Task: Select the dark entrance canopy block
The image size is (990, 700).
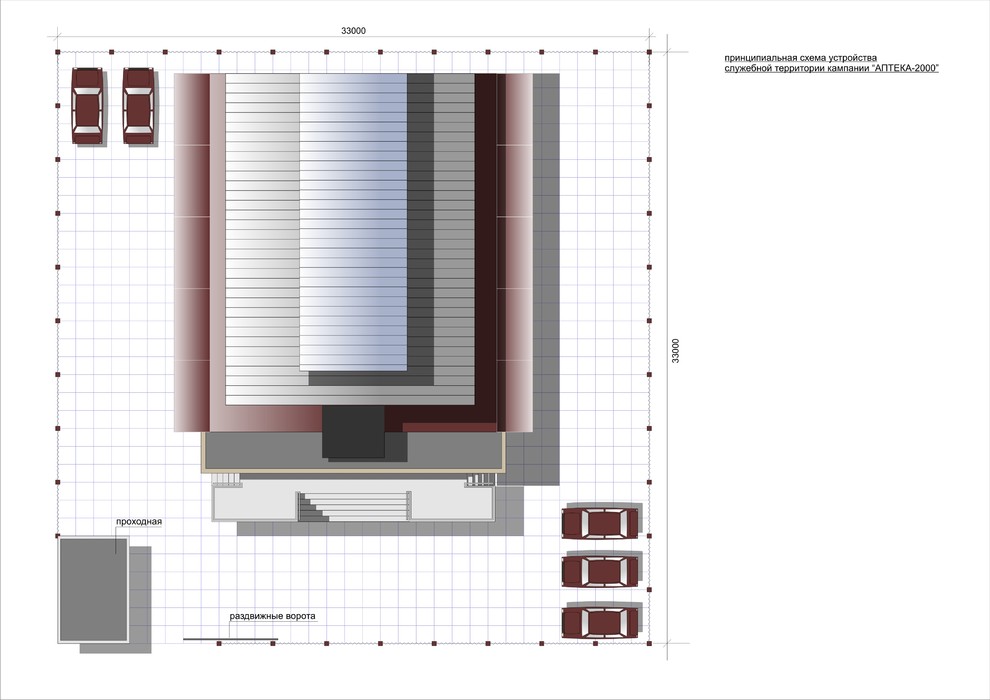Action: coord(354,432)
